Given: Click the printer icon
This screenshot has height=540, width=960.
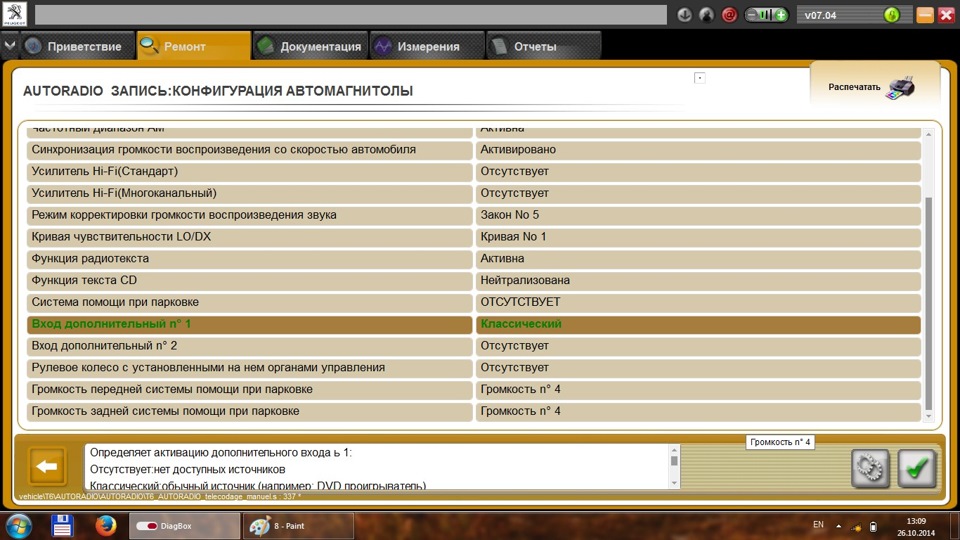Looking at the screenshot, I should (x=901, y=88).
